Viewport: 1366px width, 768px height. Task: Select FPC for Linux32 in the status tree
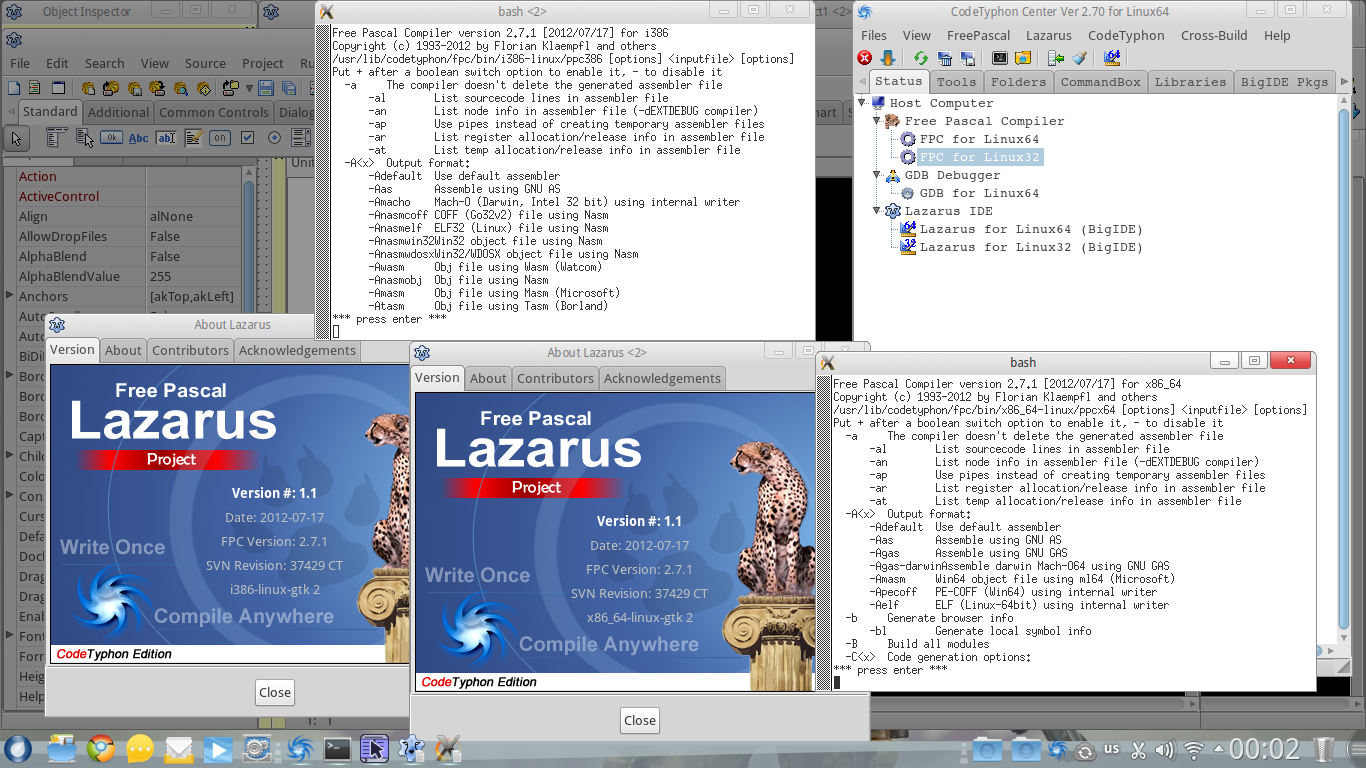pos(978,157)
